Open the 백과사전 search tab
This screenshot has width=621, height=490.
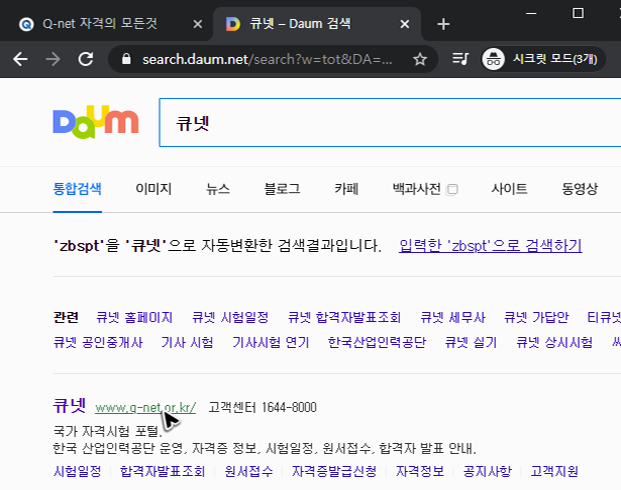[x=417, y=189]
